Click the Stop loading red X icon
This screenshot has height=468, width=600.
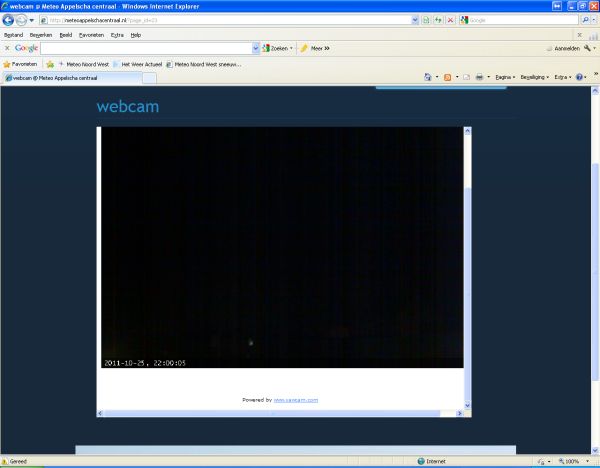(x=450, y=20)
